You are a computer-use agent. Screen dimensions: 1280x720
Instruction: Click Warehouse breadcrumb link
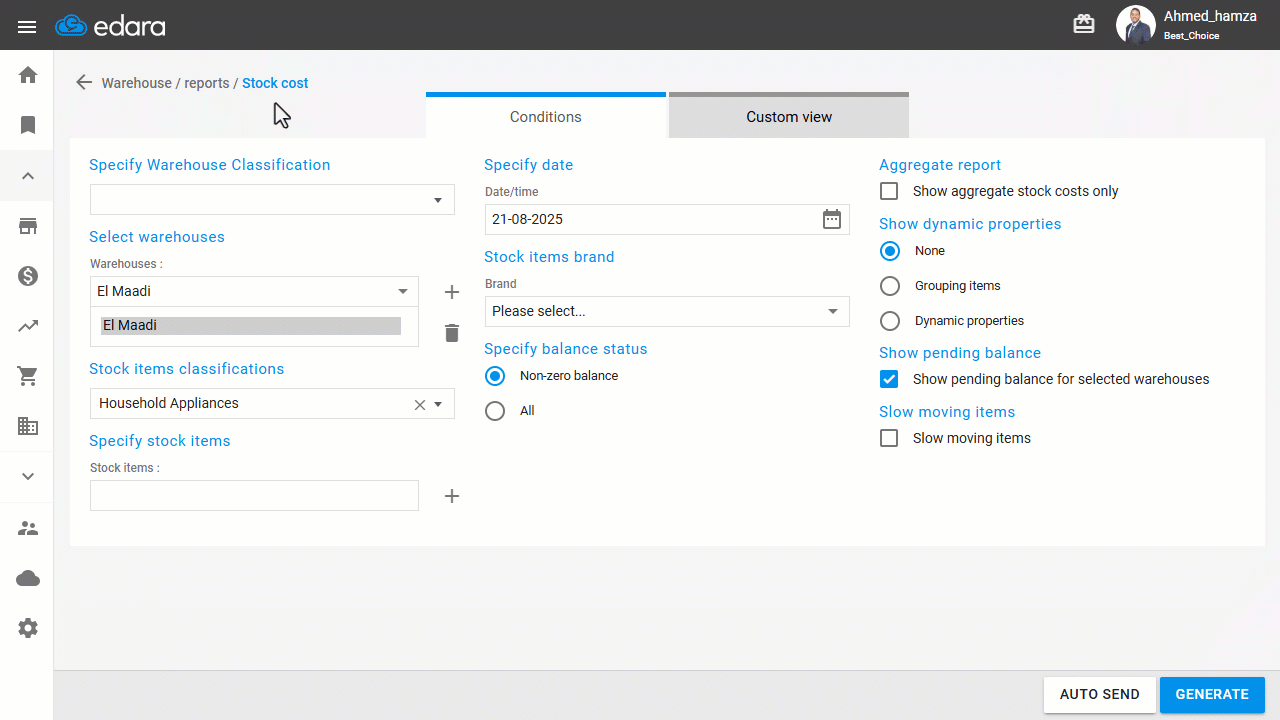pos(136,83)
